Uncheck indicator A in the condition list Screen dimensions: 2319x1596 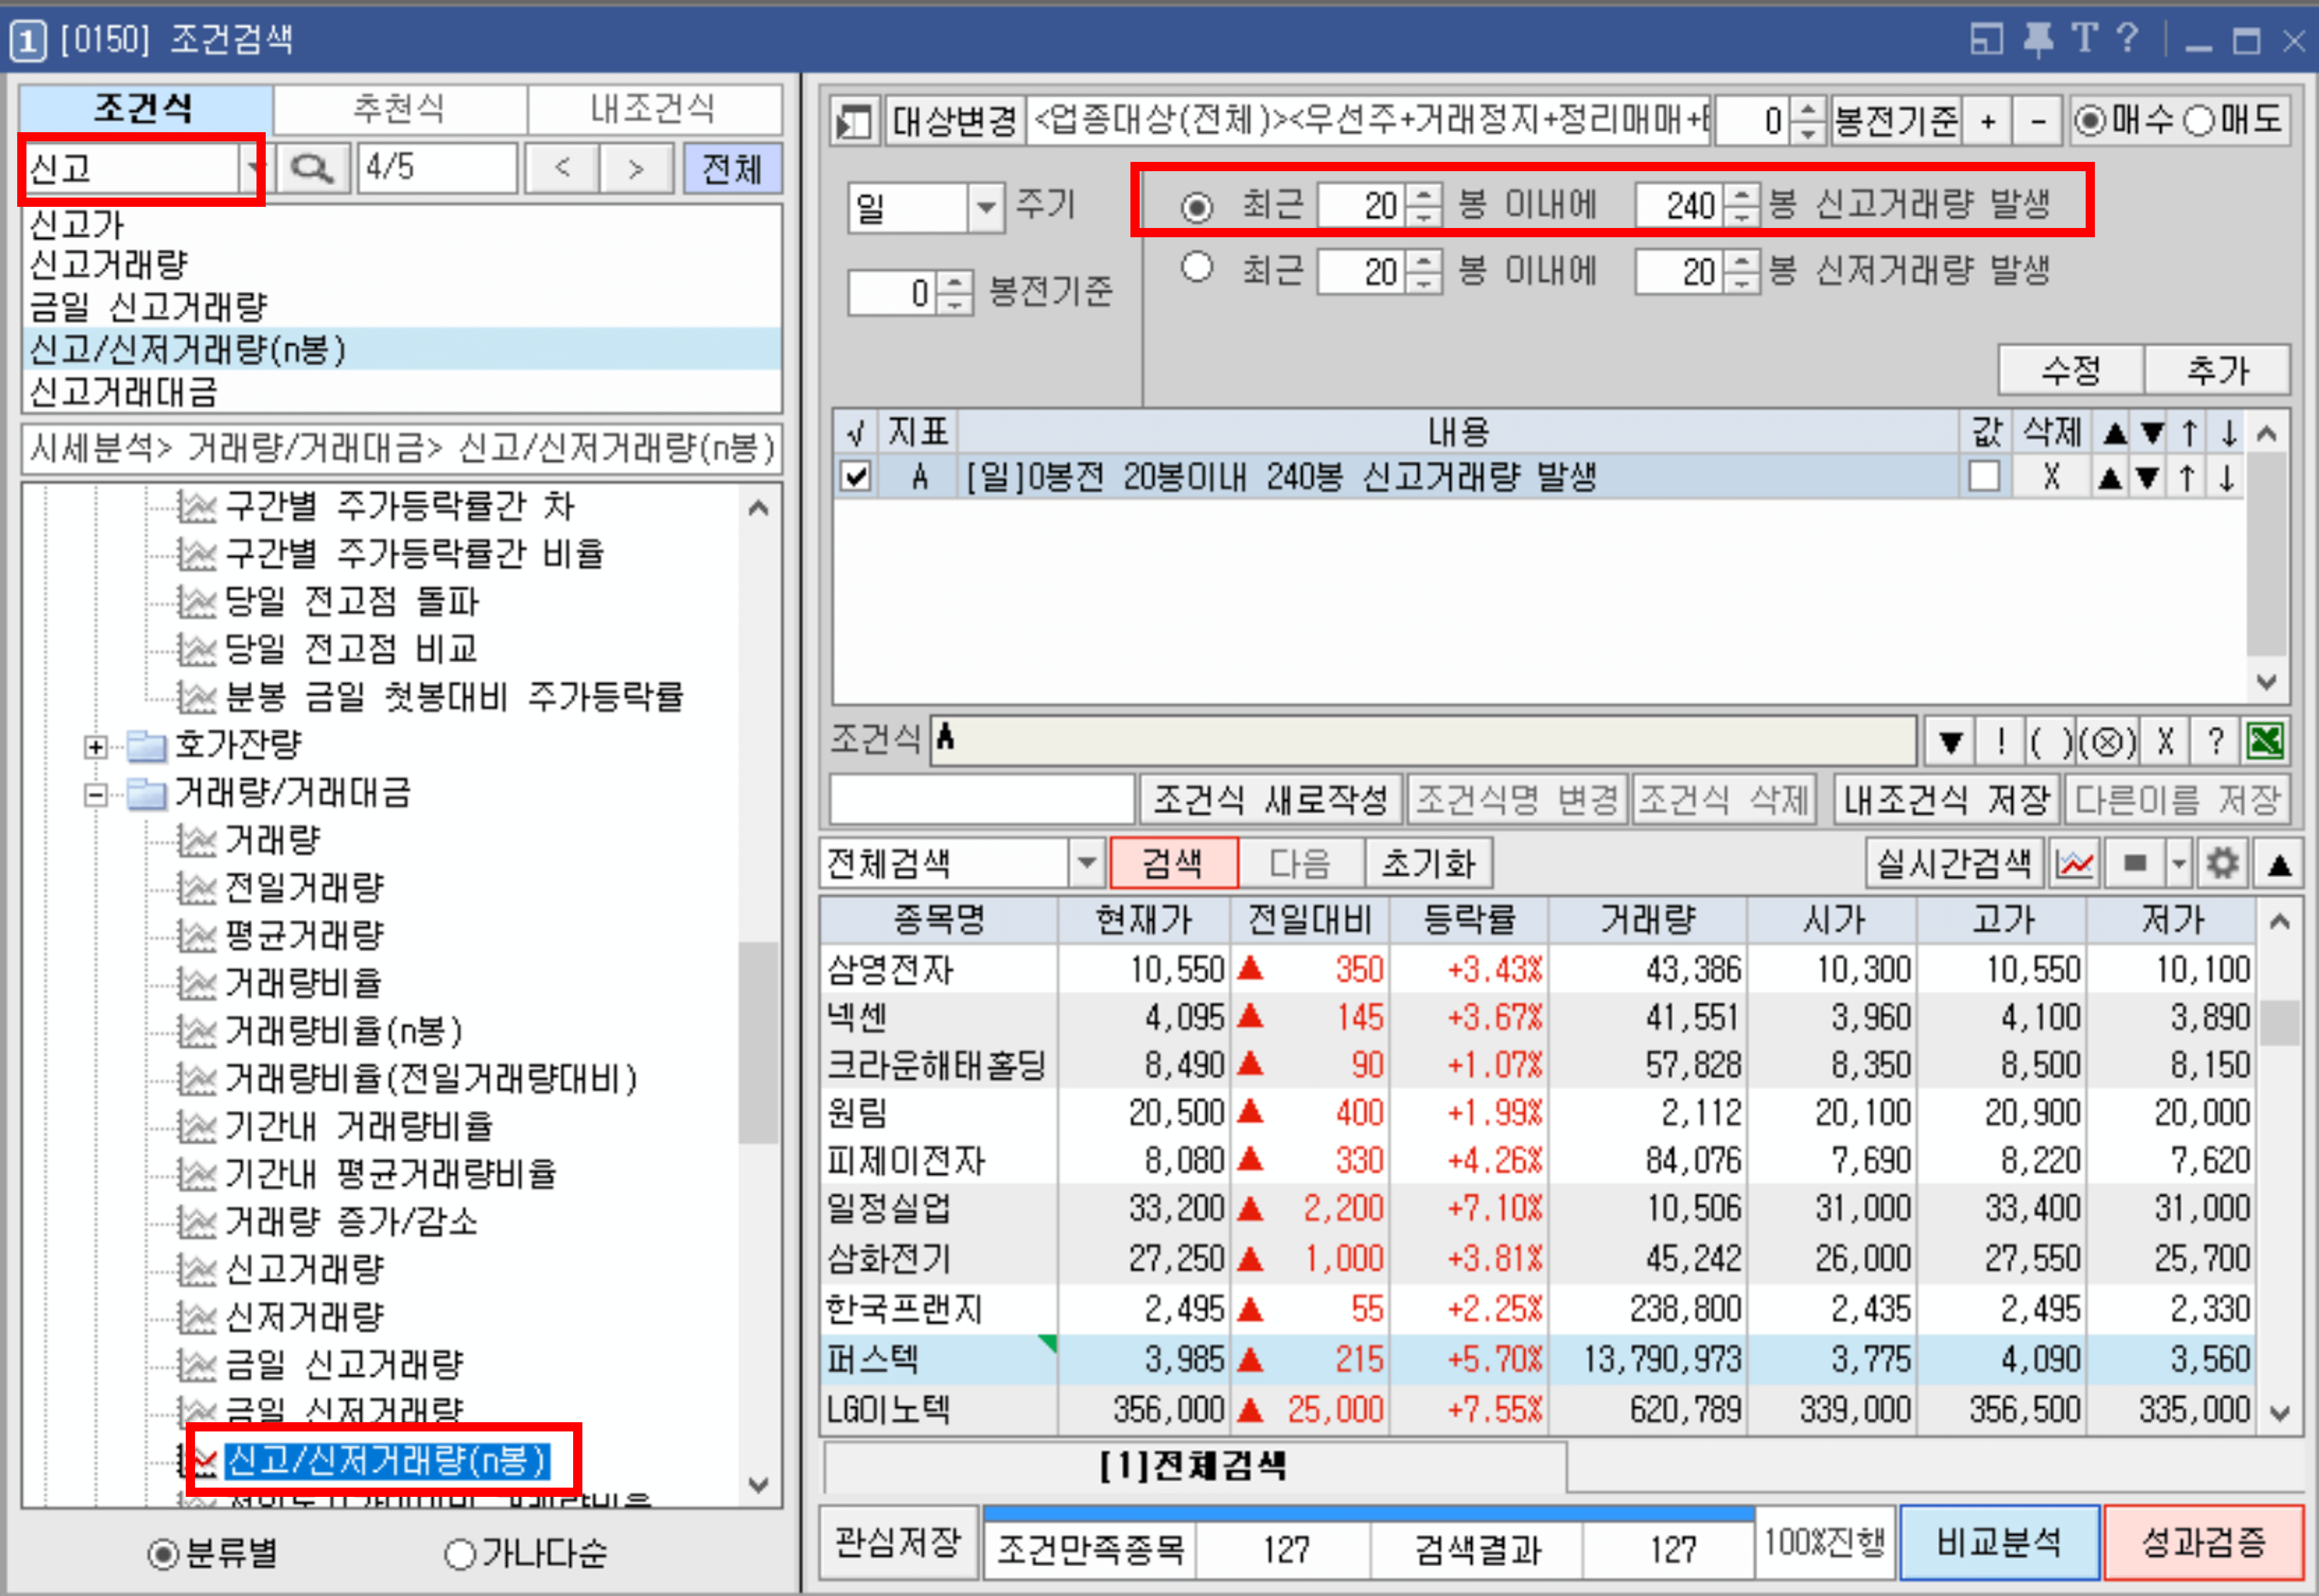854,477
